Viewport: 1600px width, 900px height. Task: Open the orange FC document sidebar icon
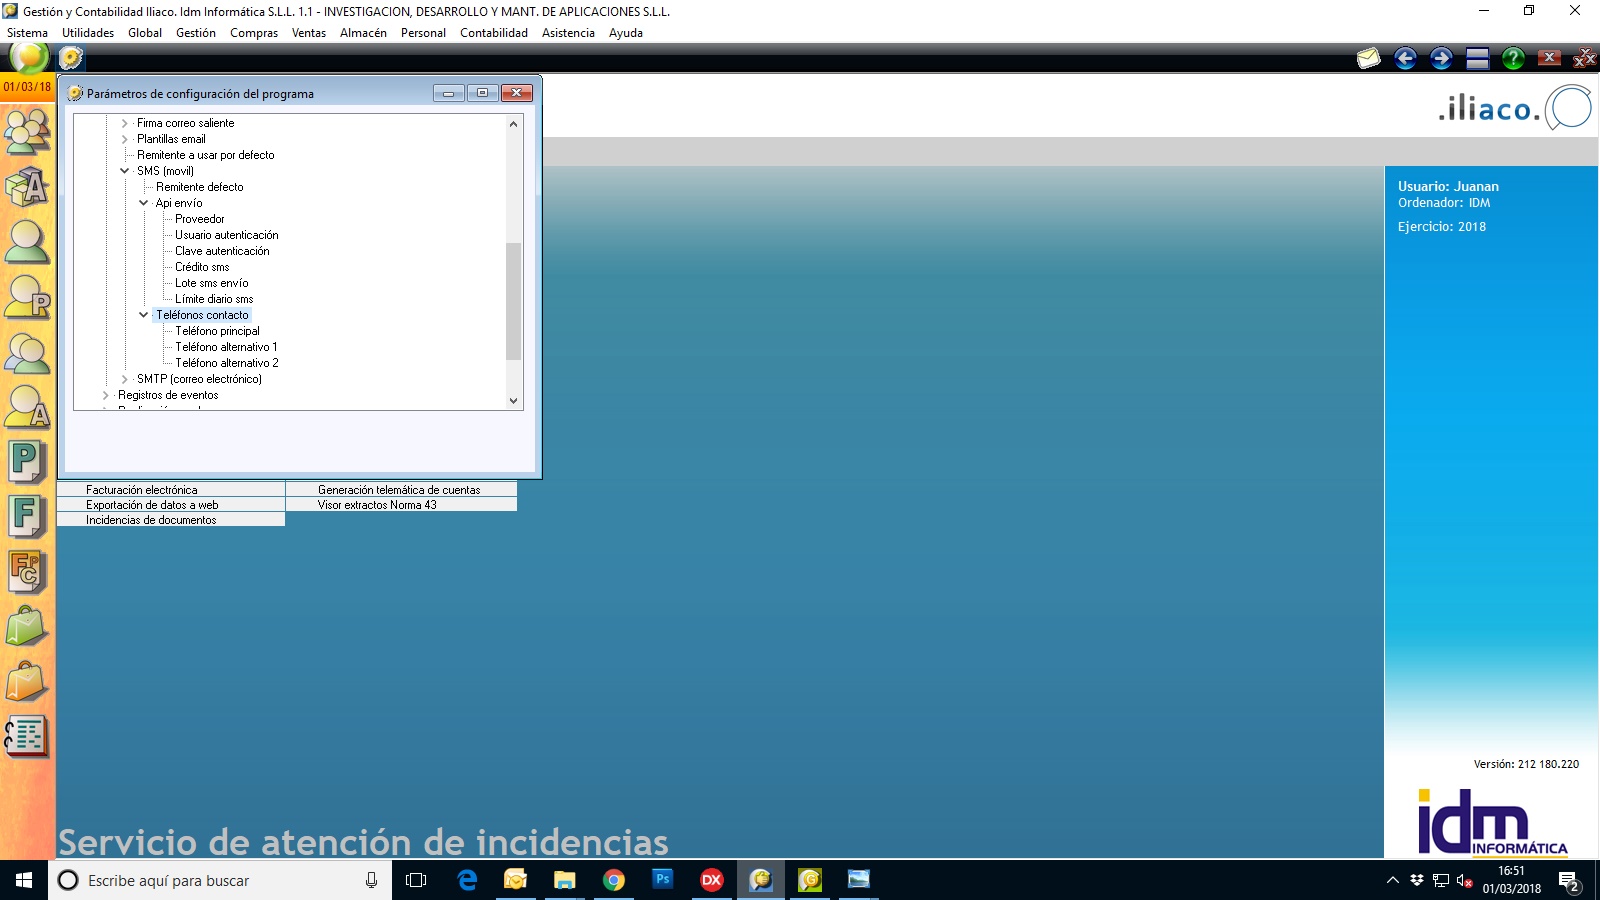click(x=27, y=572)
